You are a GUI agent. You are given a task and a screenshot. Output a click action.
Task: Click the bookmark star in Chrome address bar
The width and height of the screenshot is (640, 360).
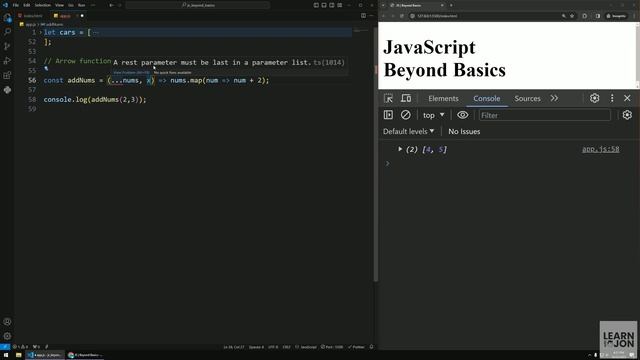pyautogui.click(x=572, y=16)
